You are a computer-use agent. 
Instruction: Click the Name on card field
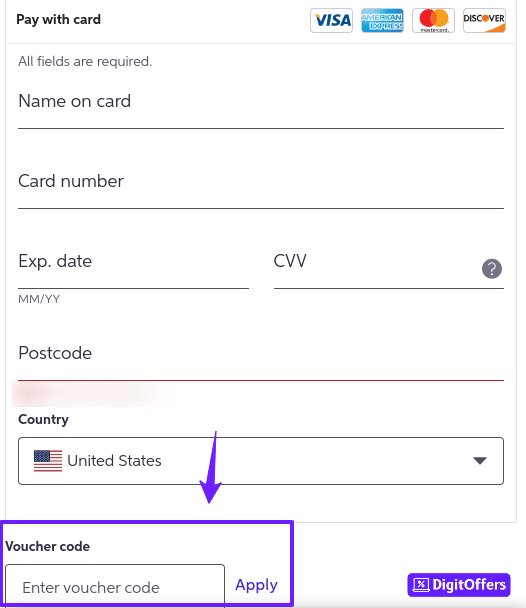[x=261, y=109]
